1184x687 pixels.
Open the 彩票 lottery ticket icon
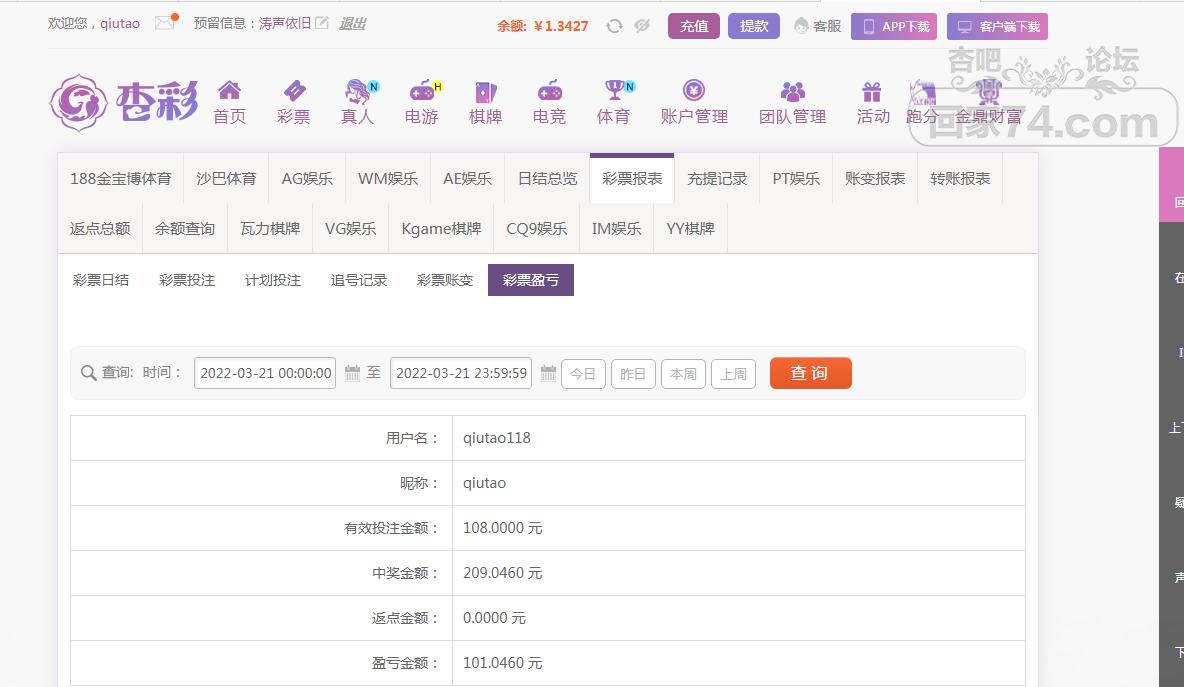coord(294,92)
